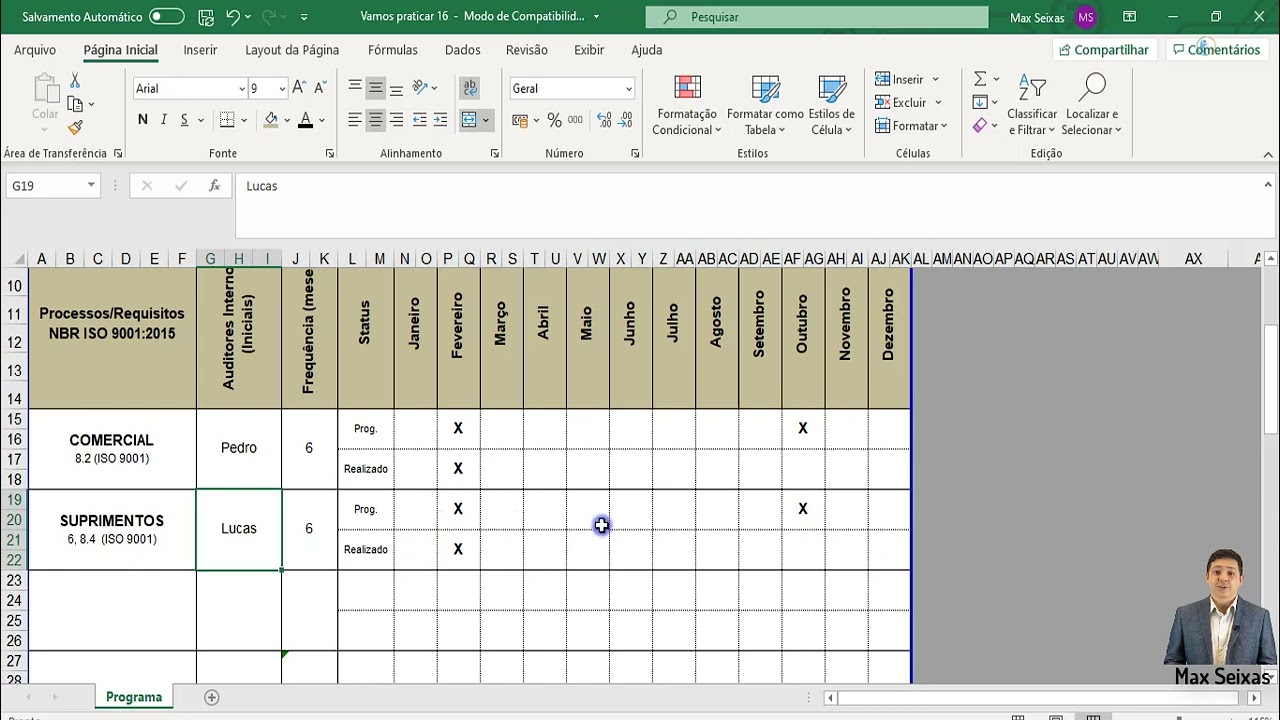Toggle Salvamento Automático switch
Screen dimensions: 1280x720
(166, 17)
